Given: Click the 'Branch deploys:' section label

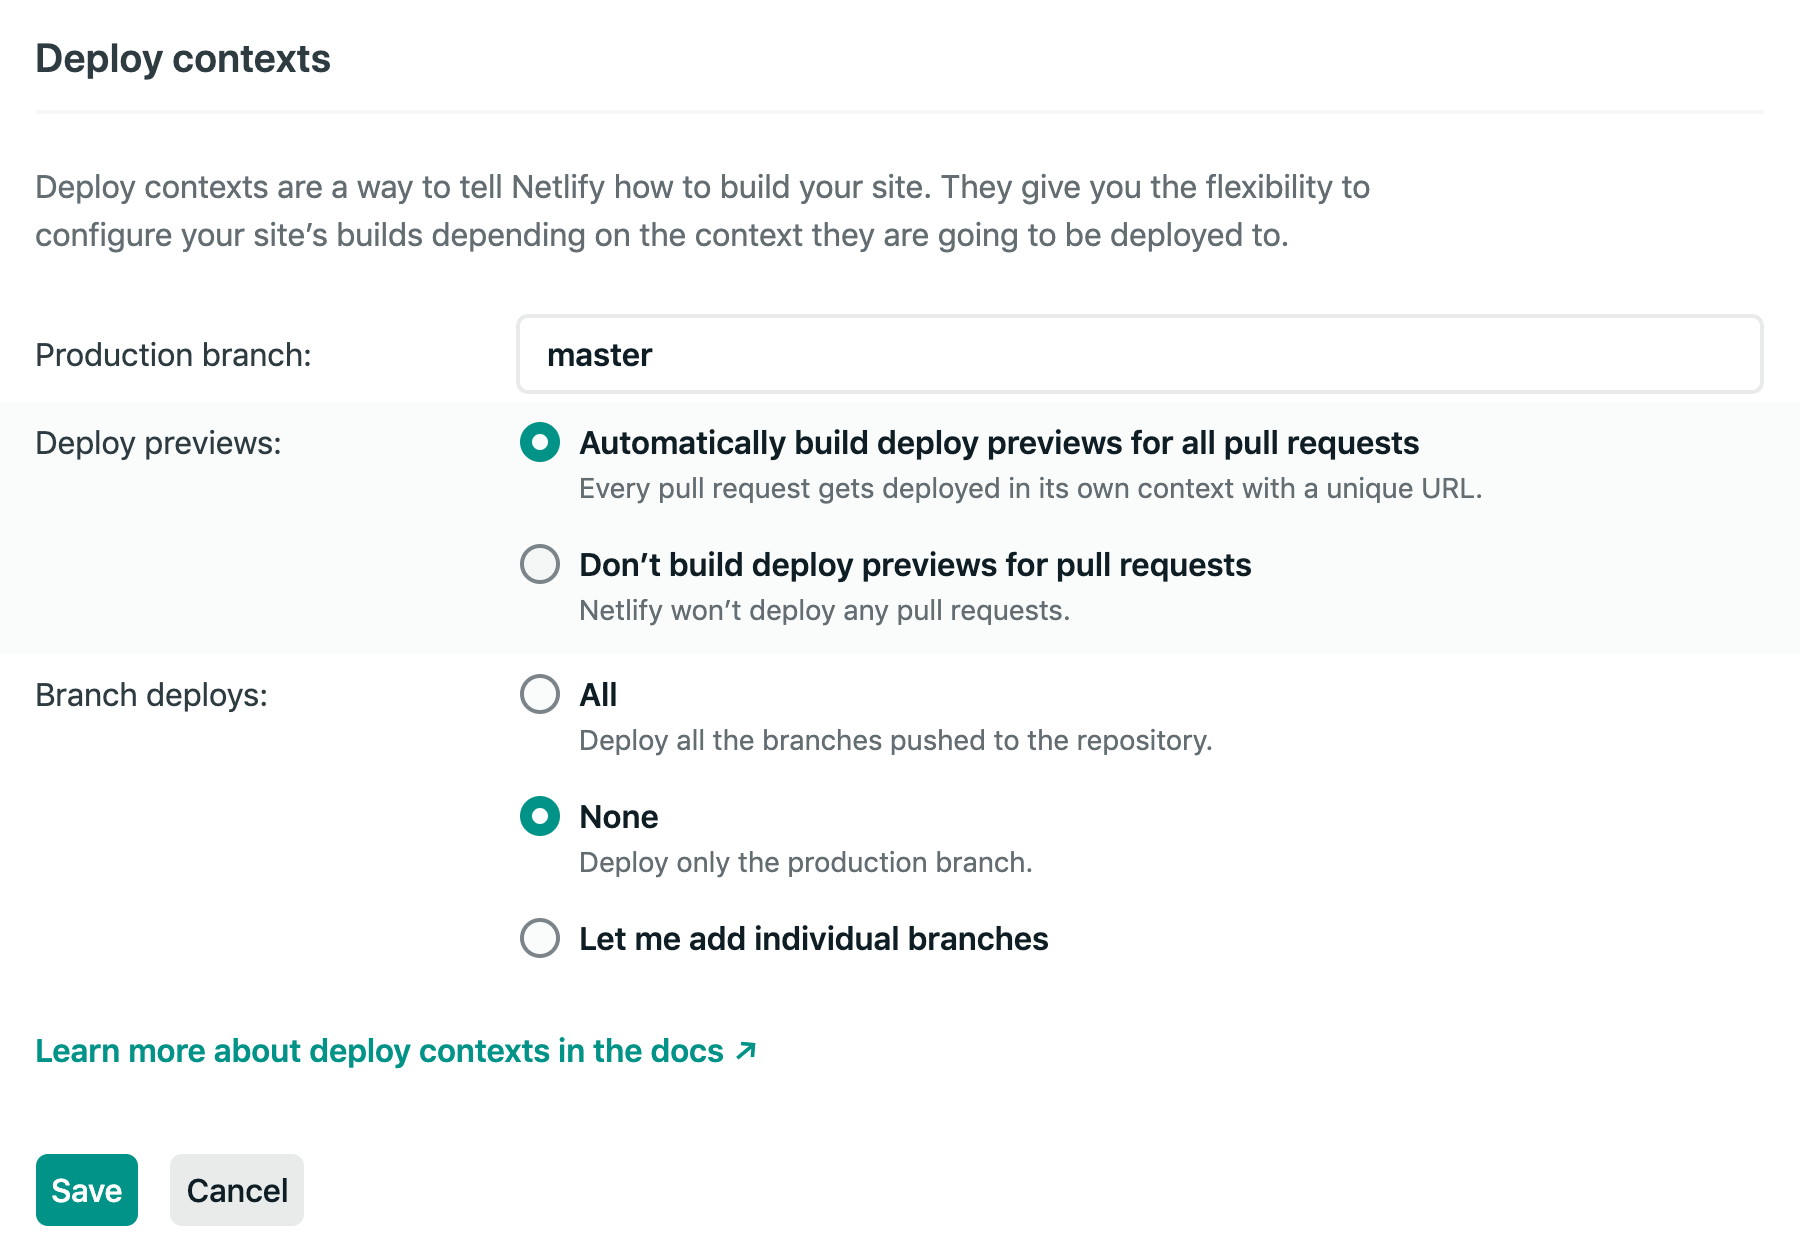Looking at the screenshot, I should pyautogui.click(x=151, y=695).
